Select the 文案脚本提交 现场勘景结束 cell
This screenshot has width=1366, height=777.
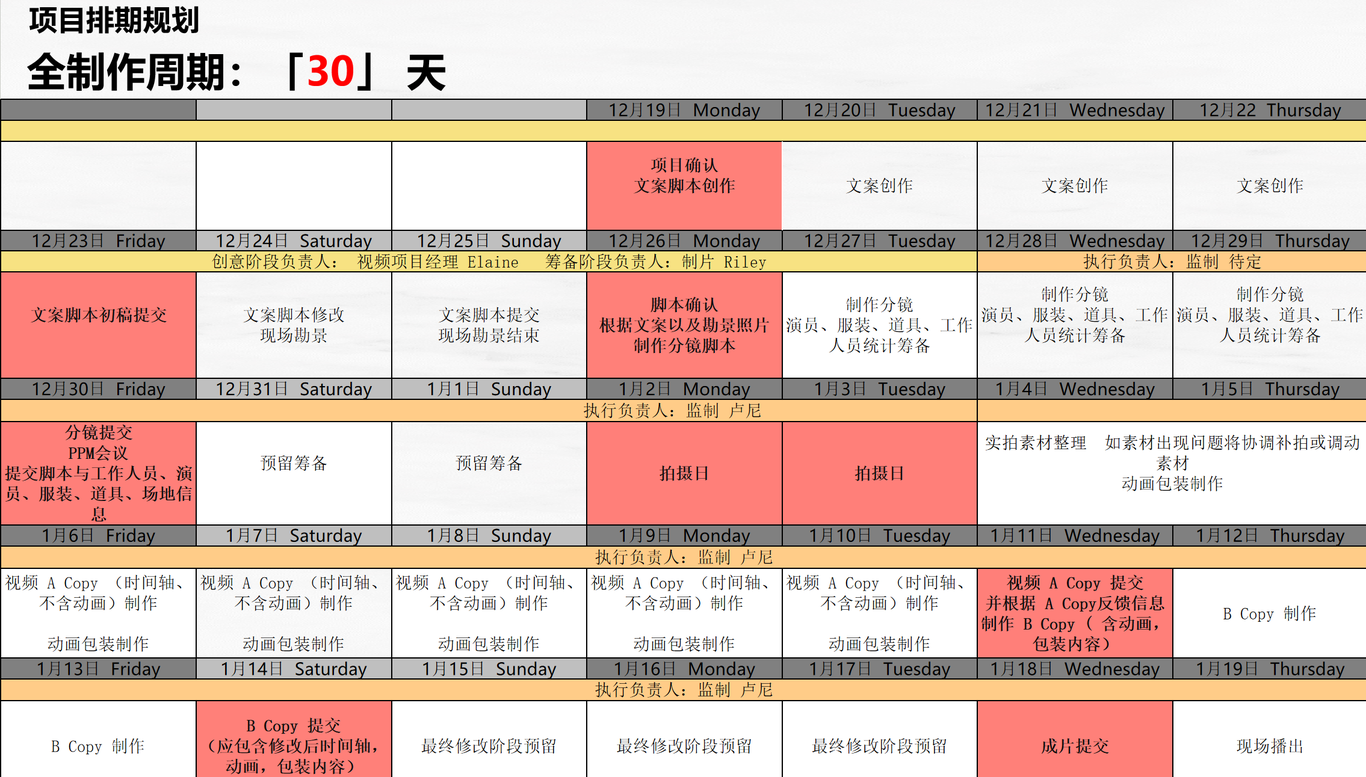pos(489,326)
